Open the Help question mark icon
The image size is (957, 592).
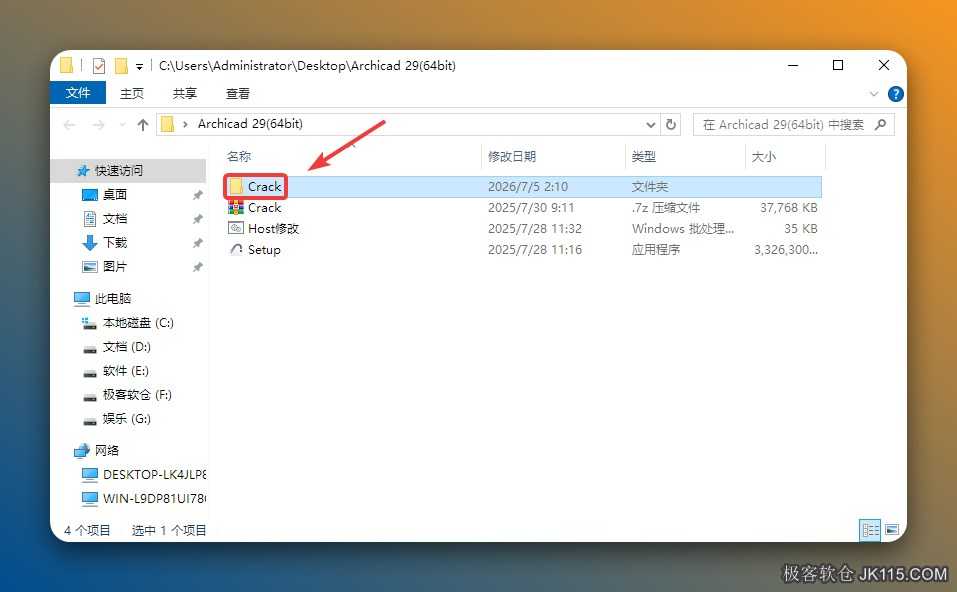(x=895, y=93)
